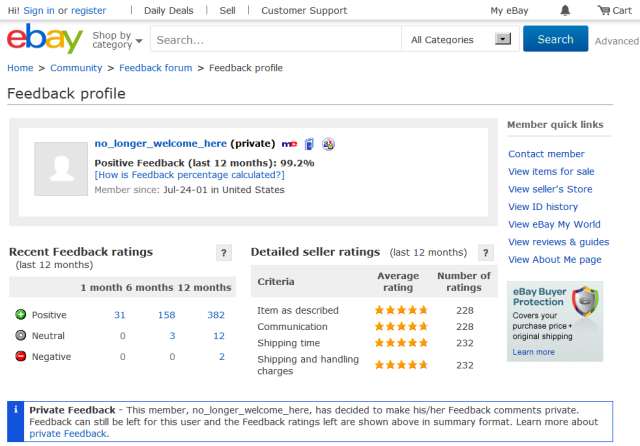640x446 pixels.
Task: View the 382 positive ratings for 12 months
Action: point(215,315)
